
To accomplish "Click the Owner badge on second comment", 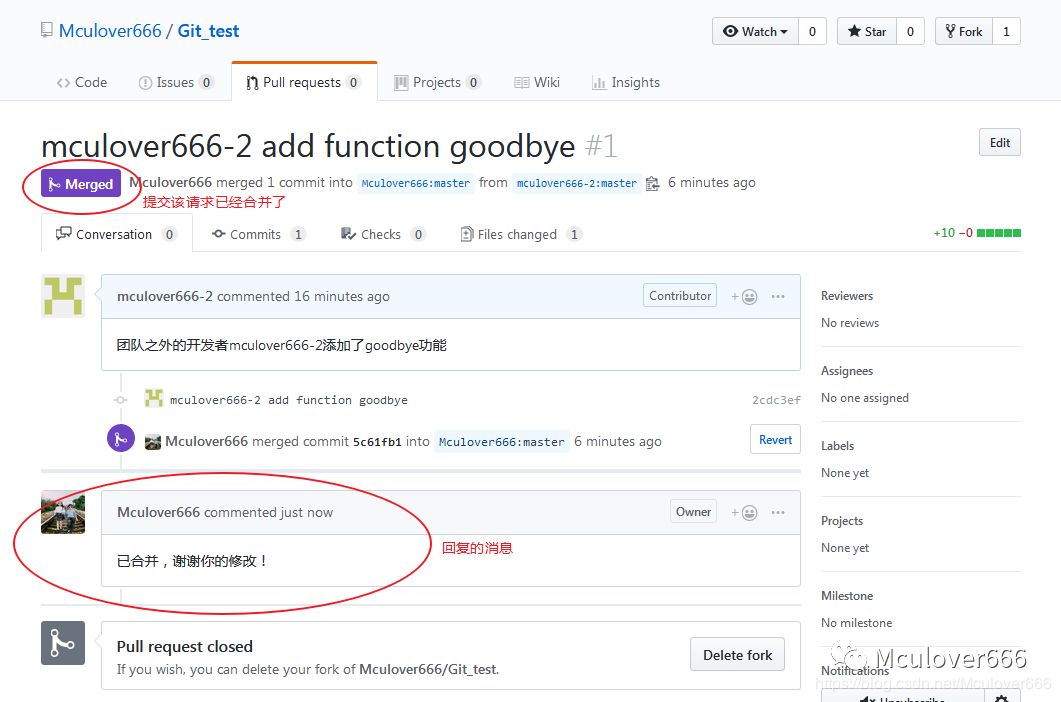I will point(693,512).
